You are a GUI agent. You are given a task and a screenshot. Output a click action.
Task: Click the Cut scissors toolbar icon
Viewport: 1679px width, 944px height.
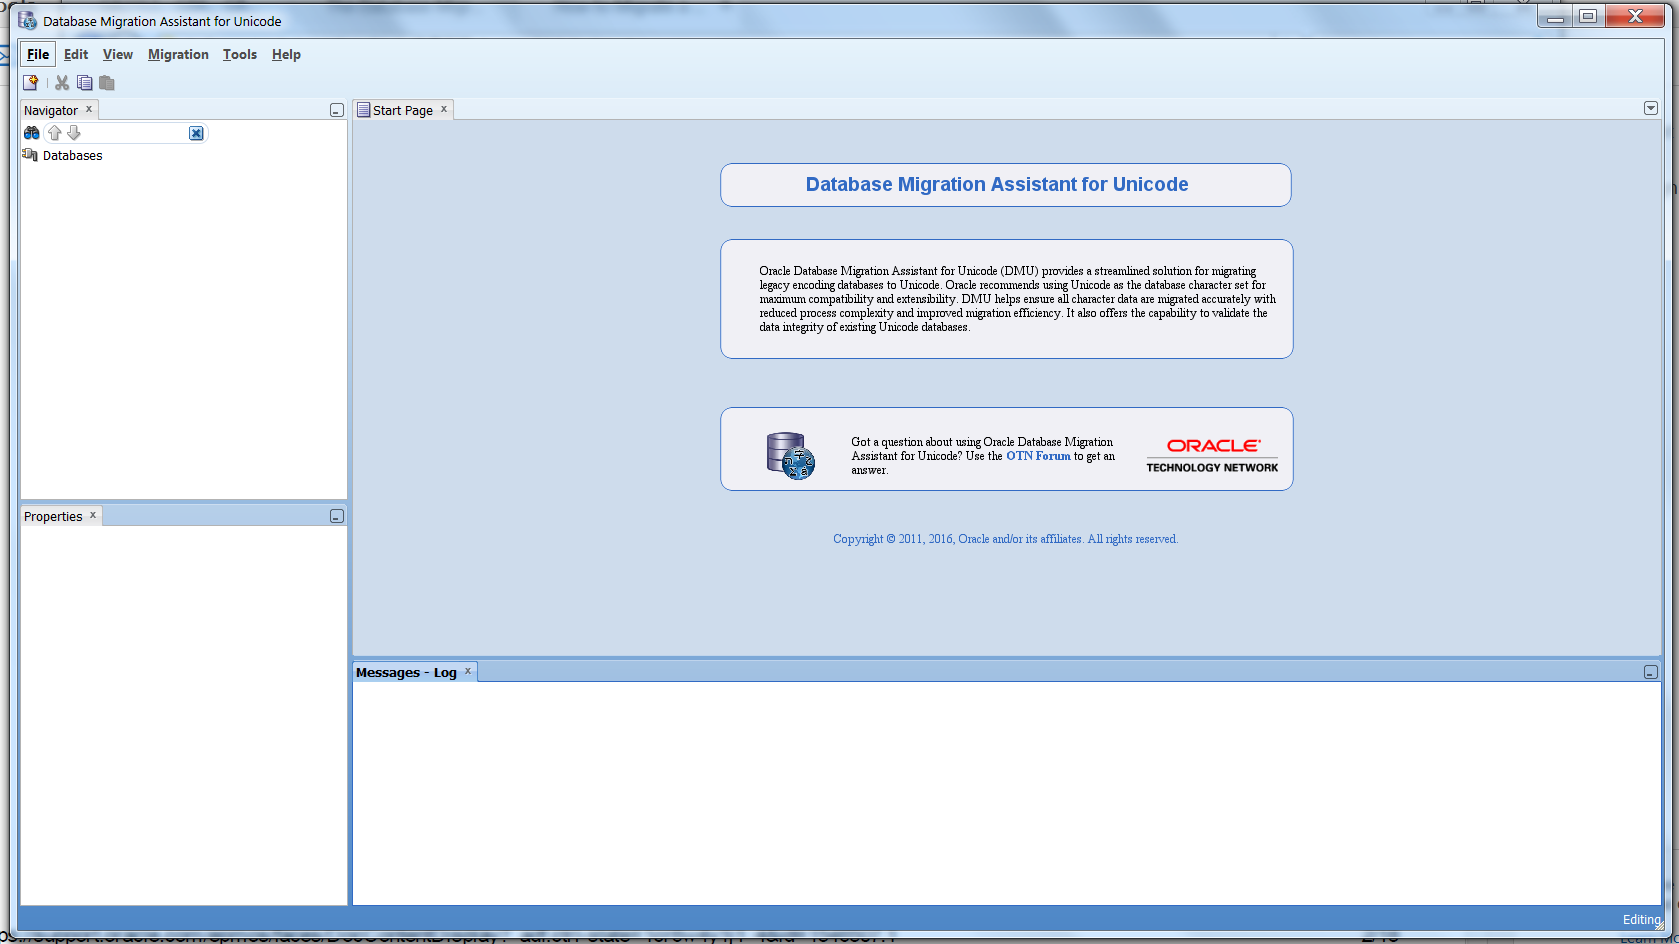(62, 83)
